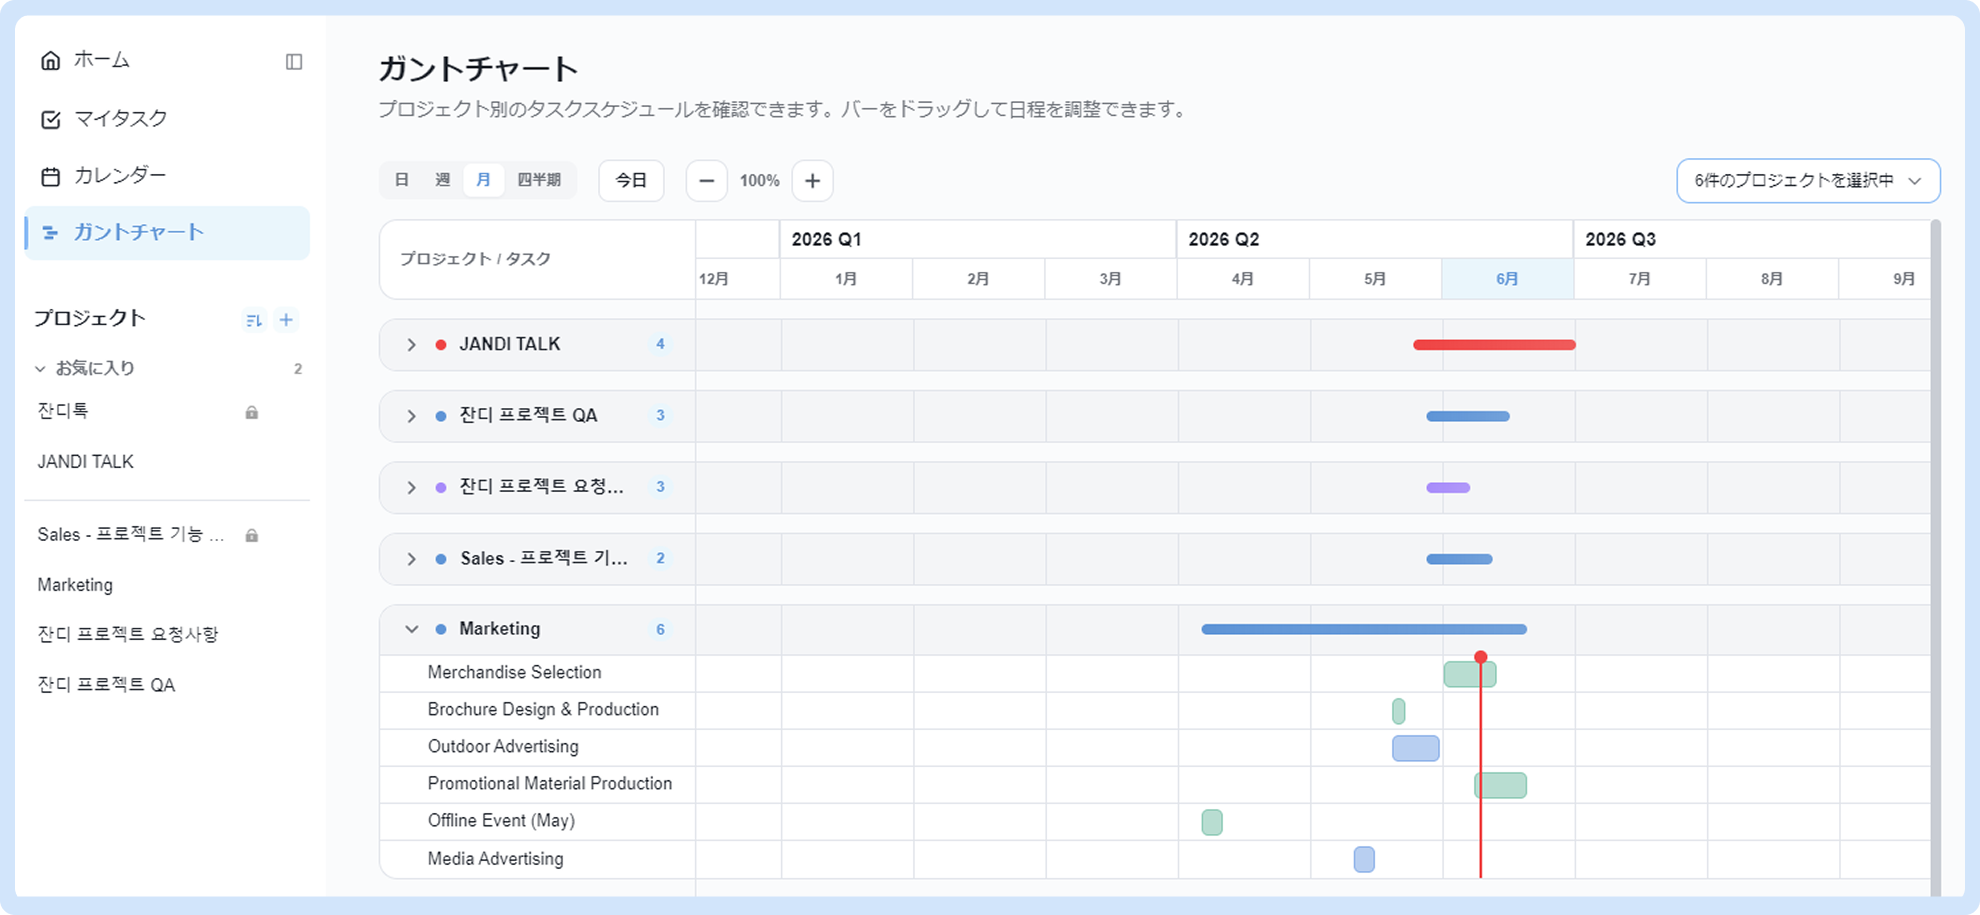Viewport: 1980px width, 915px height.
Task: Click the Media Advertising task bar
Action: 1364,859
